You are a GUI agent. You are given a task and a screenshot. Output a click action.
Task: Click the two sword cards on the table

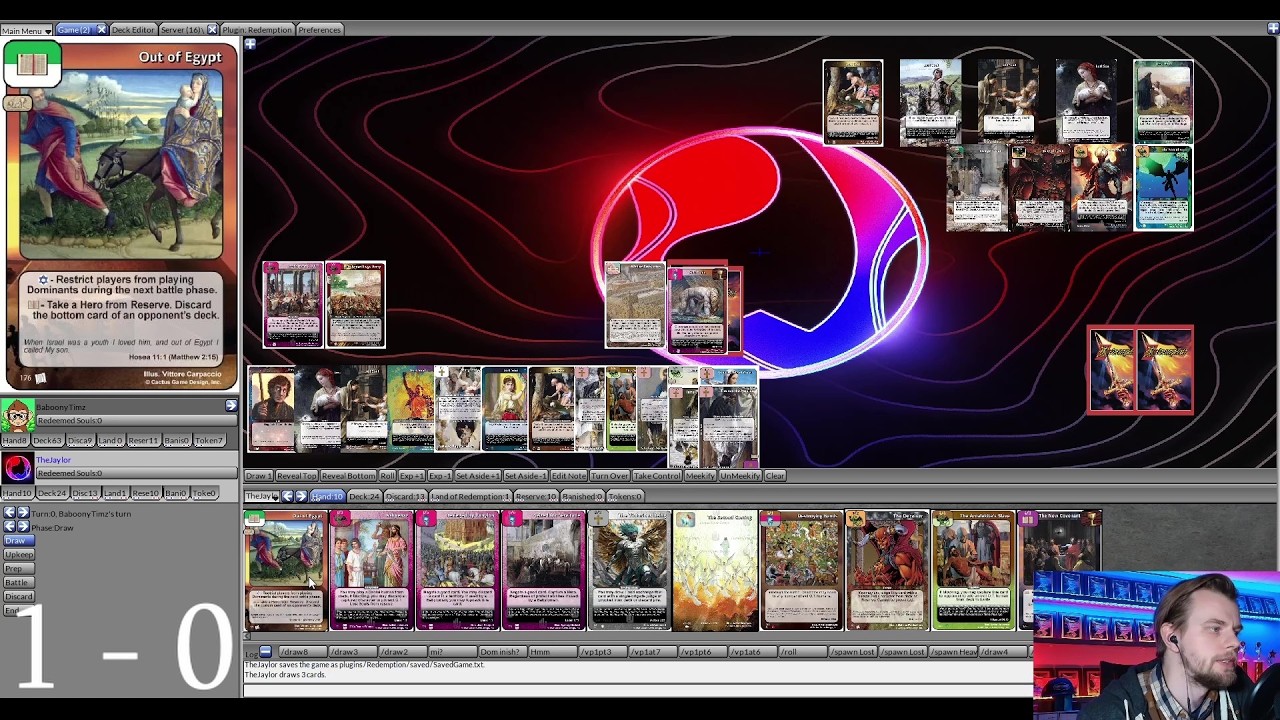pyautogui.click(x=1140, y=370)
